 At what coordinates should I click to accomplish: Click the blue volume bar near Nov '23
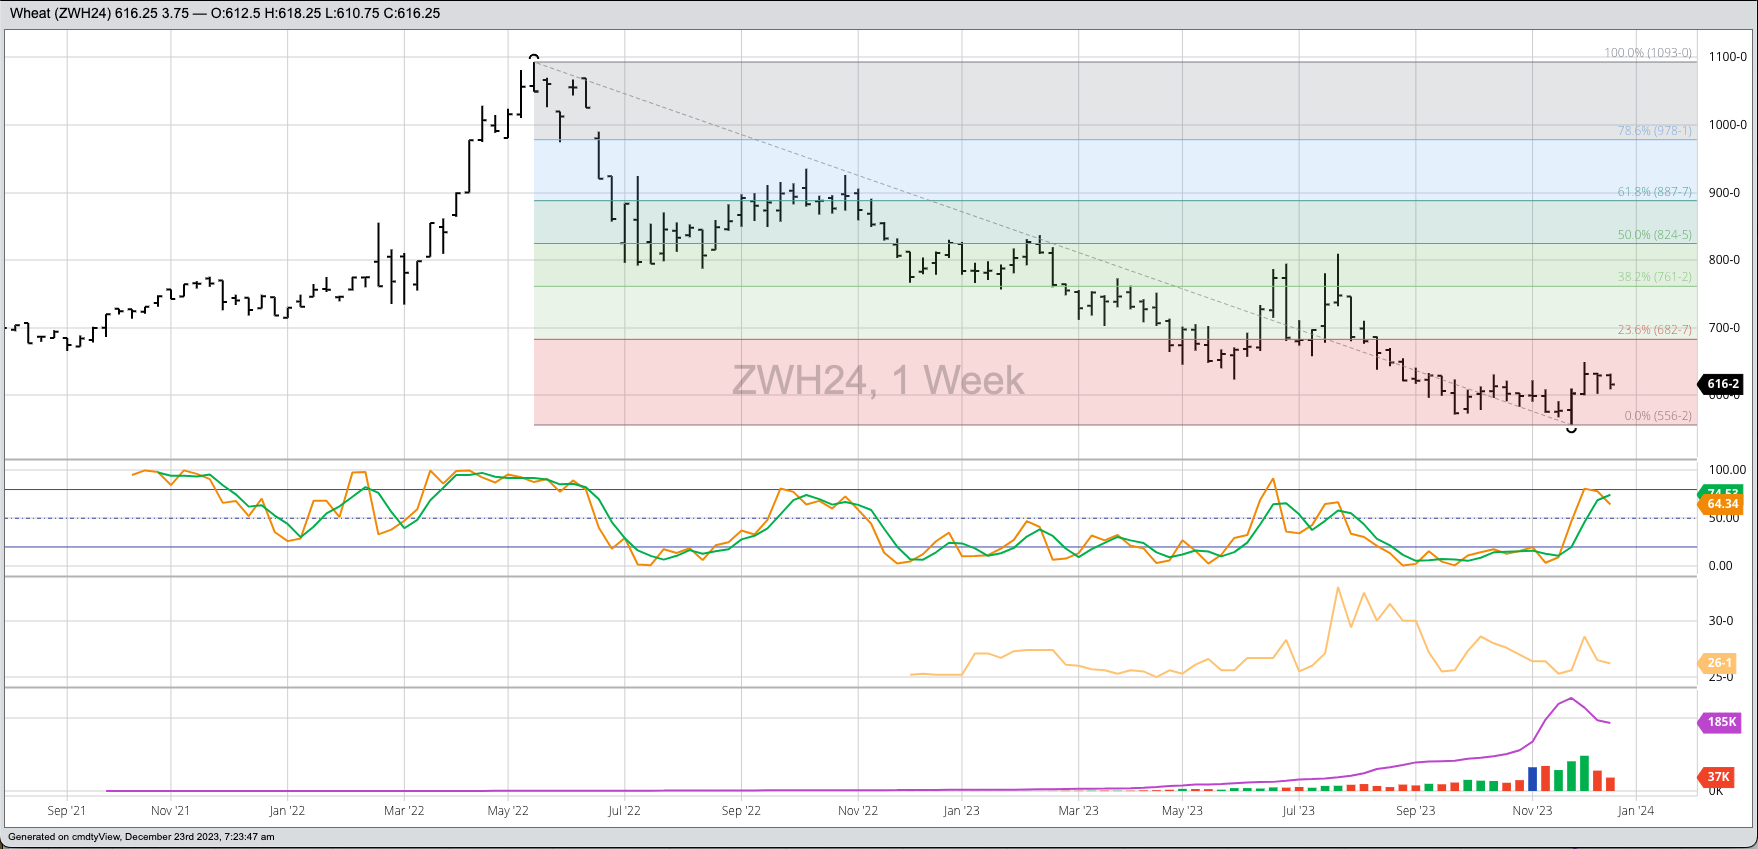pyautogui.click(x=1533, y=779)
